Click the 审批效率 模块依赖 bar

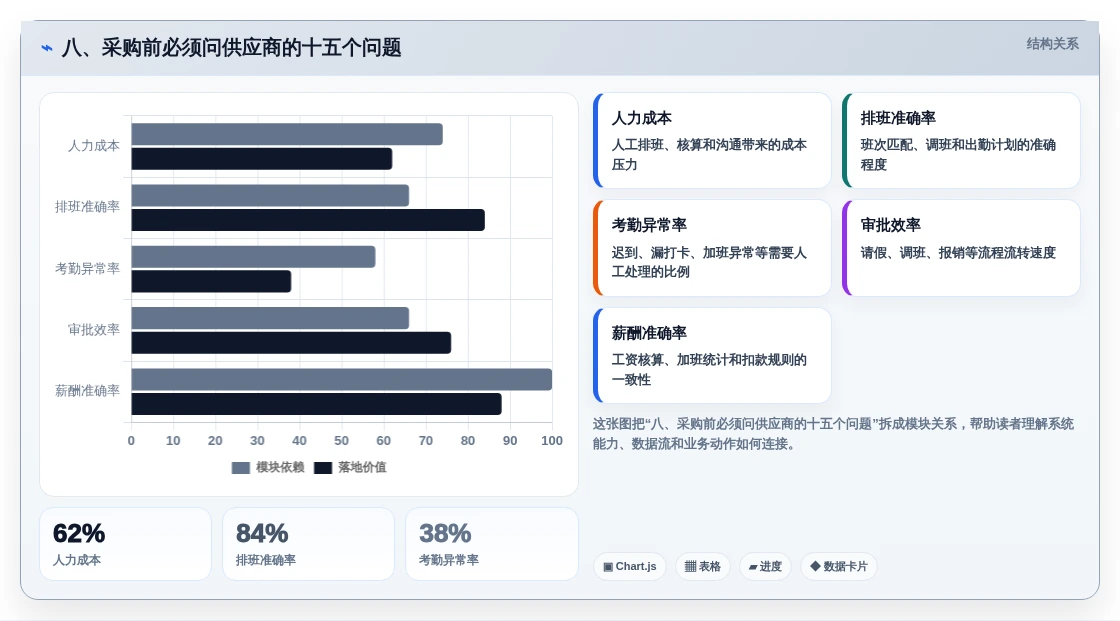270,318
